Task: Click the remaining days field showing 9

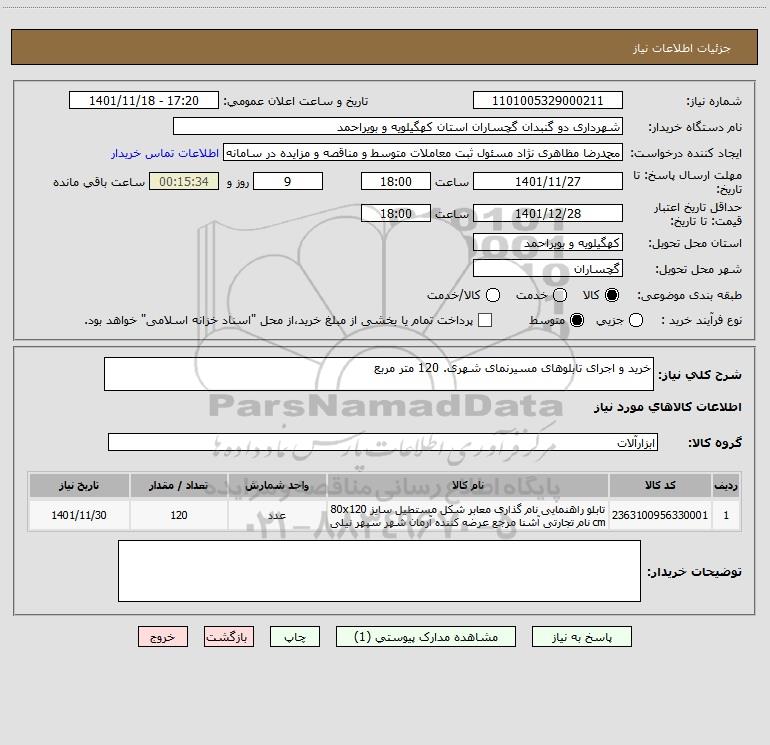Action: (288, 181)
